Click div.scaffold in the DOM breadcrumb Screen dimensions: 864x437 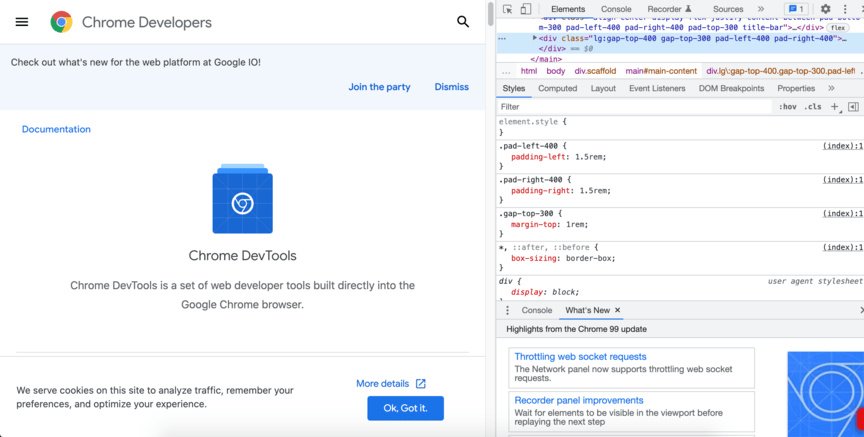(595, 71)
